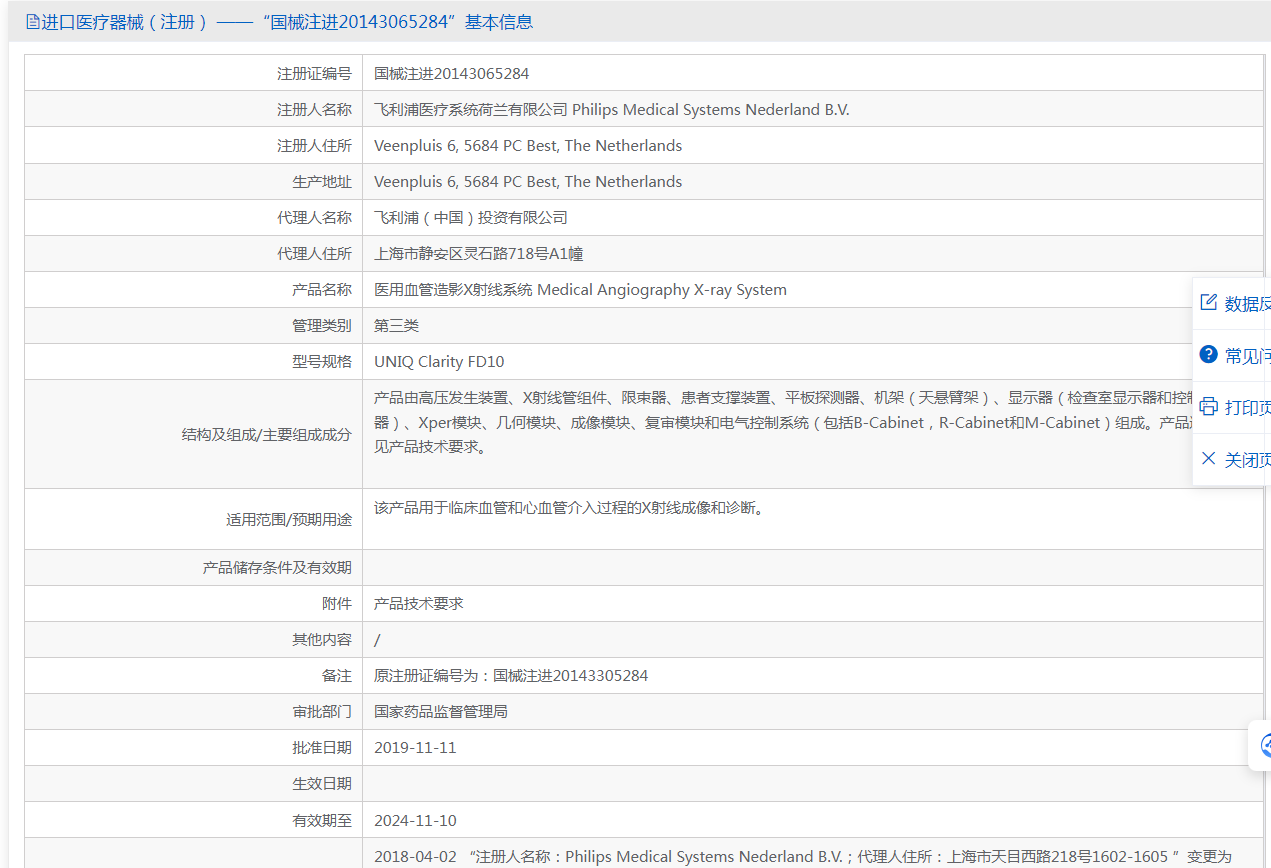Click the 产品名称 label cell

coord(194,289)
